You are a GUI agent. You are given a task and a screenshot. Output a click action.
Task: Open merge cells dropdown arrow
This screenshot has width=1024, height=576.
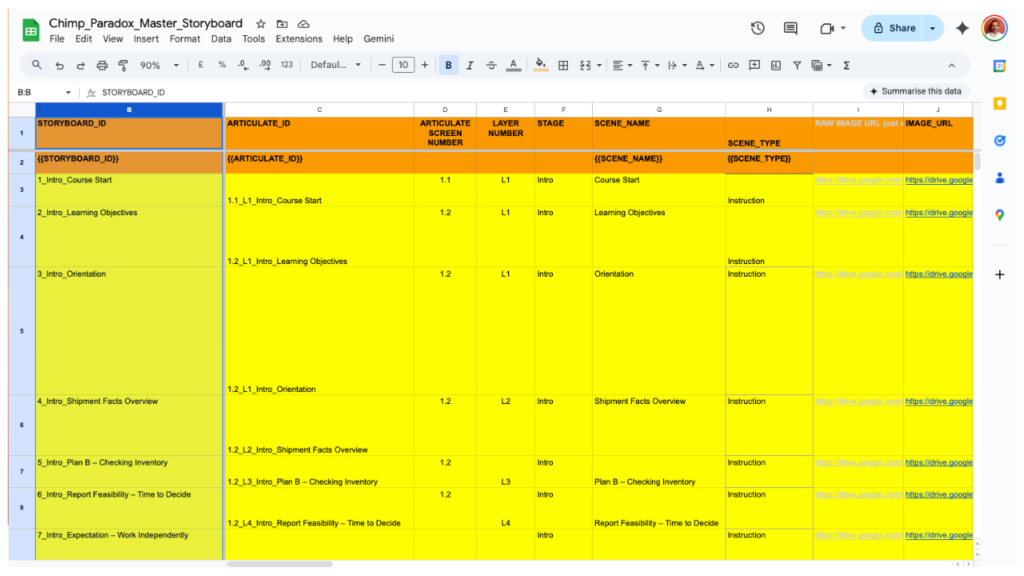coord(599,65)
